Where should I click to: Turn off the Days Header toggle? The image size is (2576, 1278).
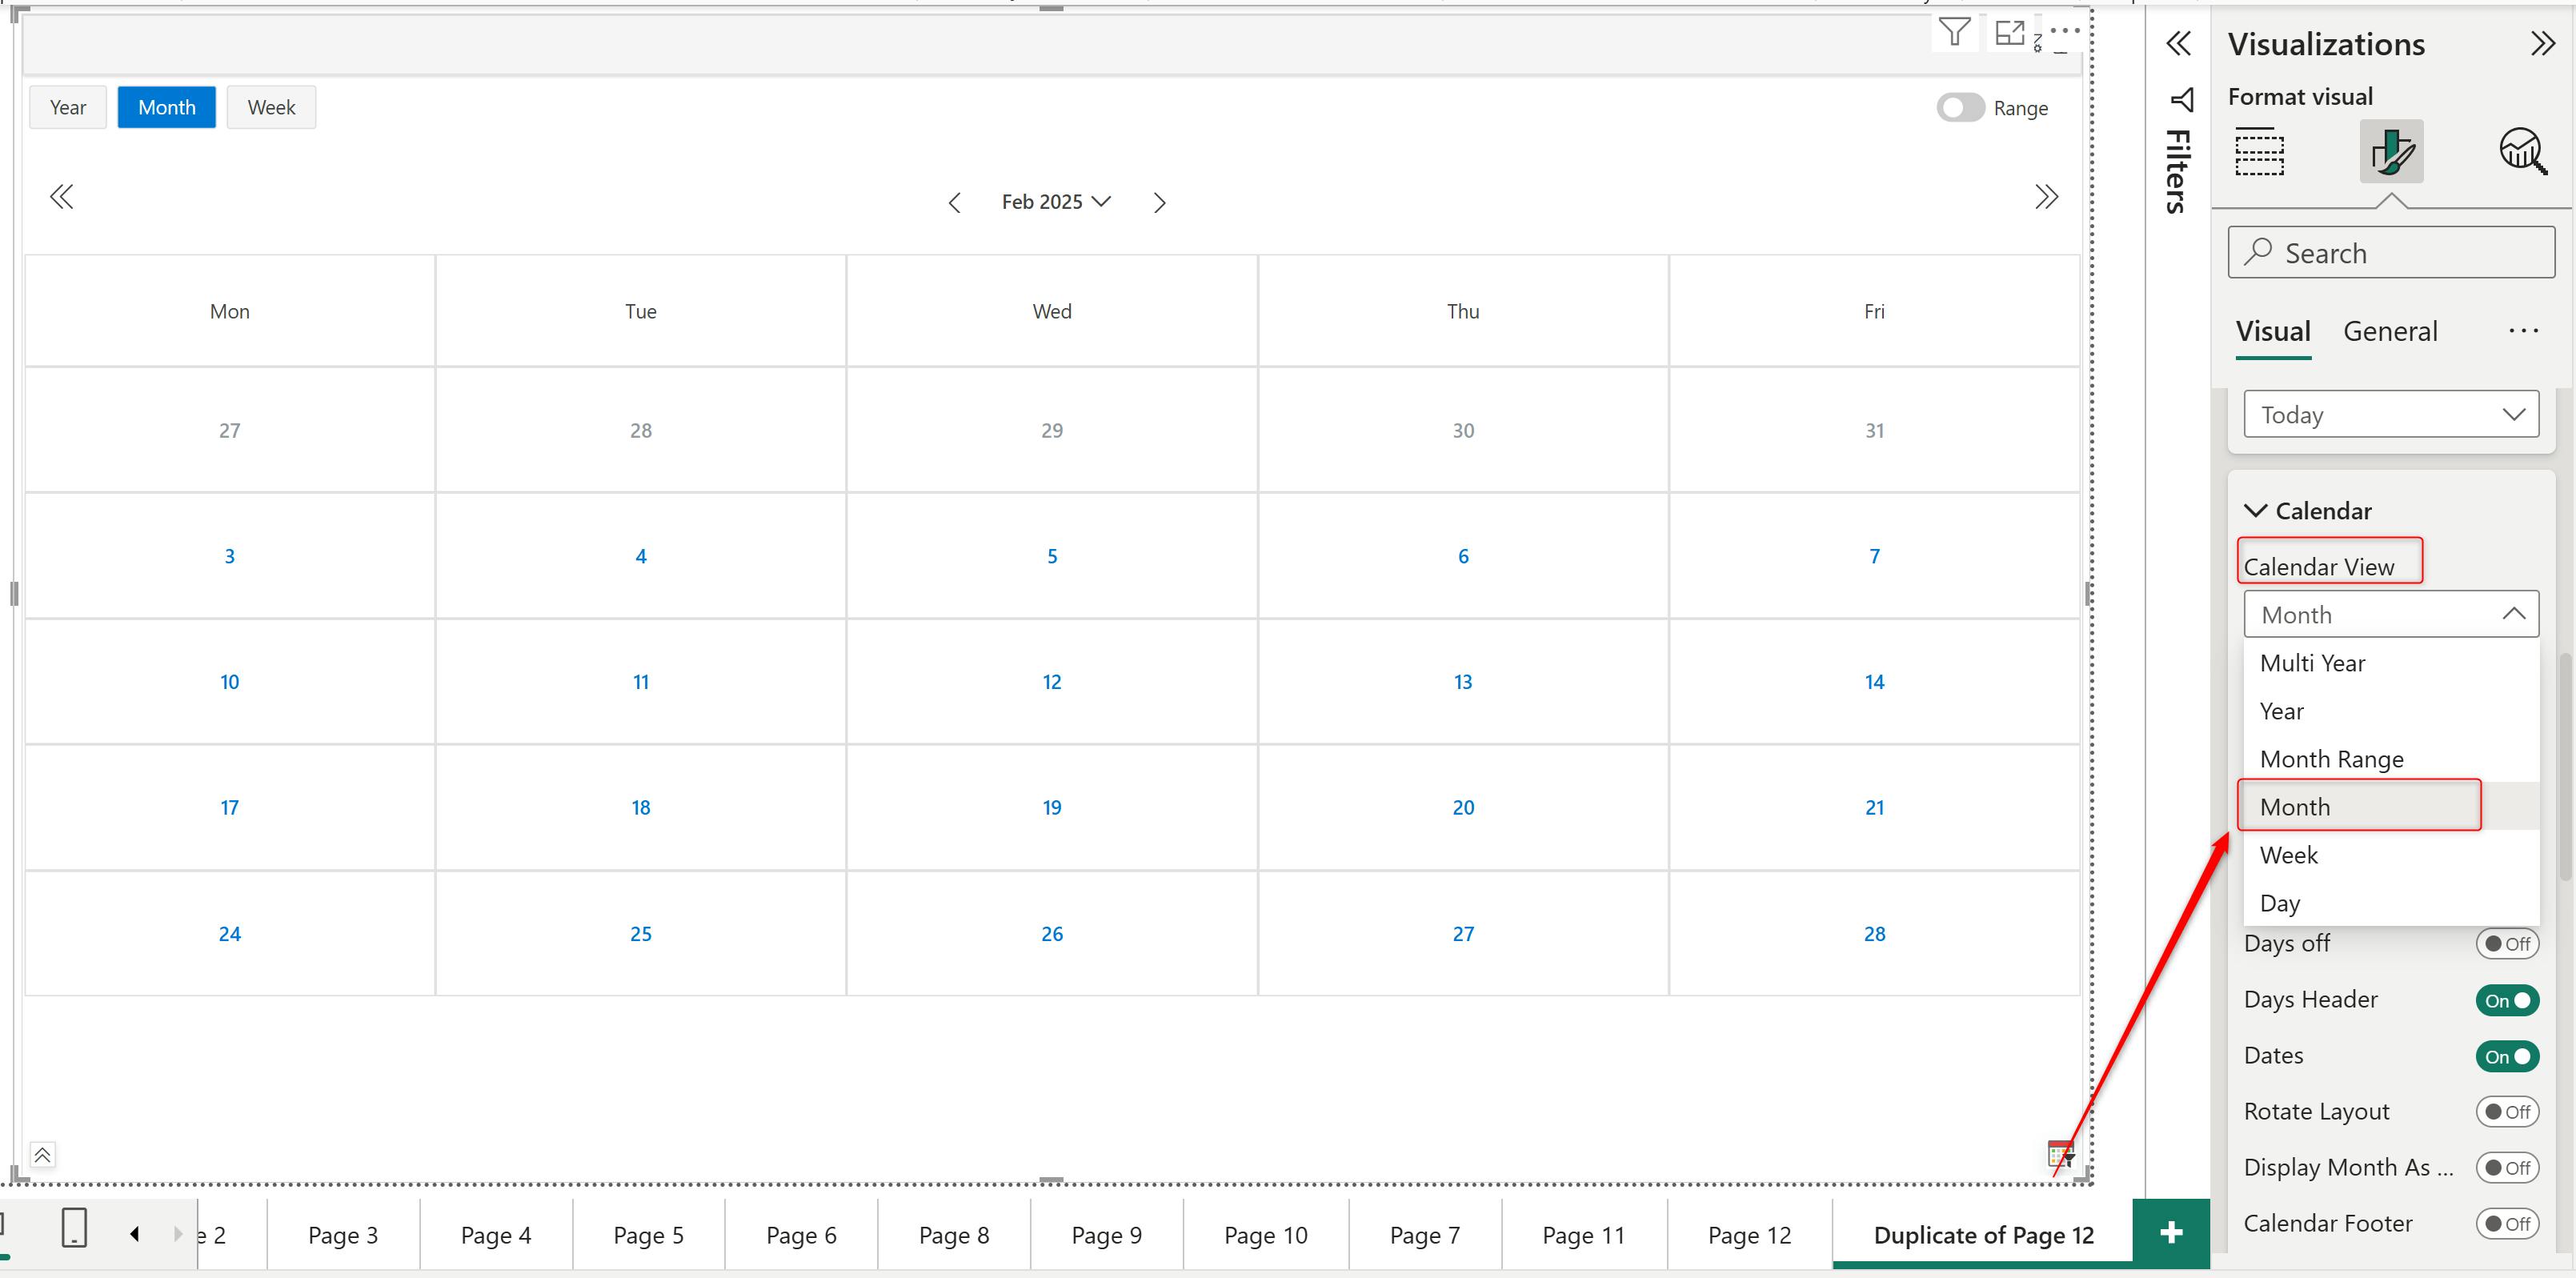coord(2507,1000)
